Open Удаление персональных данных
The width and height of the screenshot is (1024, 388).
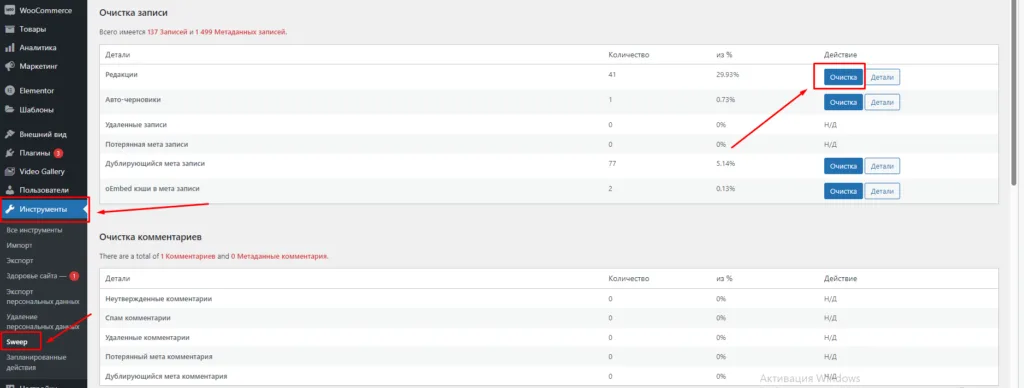(42, 321)
